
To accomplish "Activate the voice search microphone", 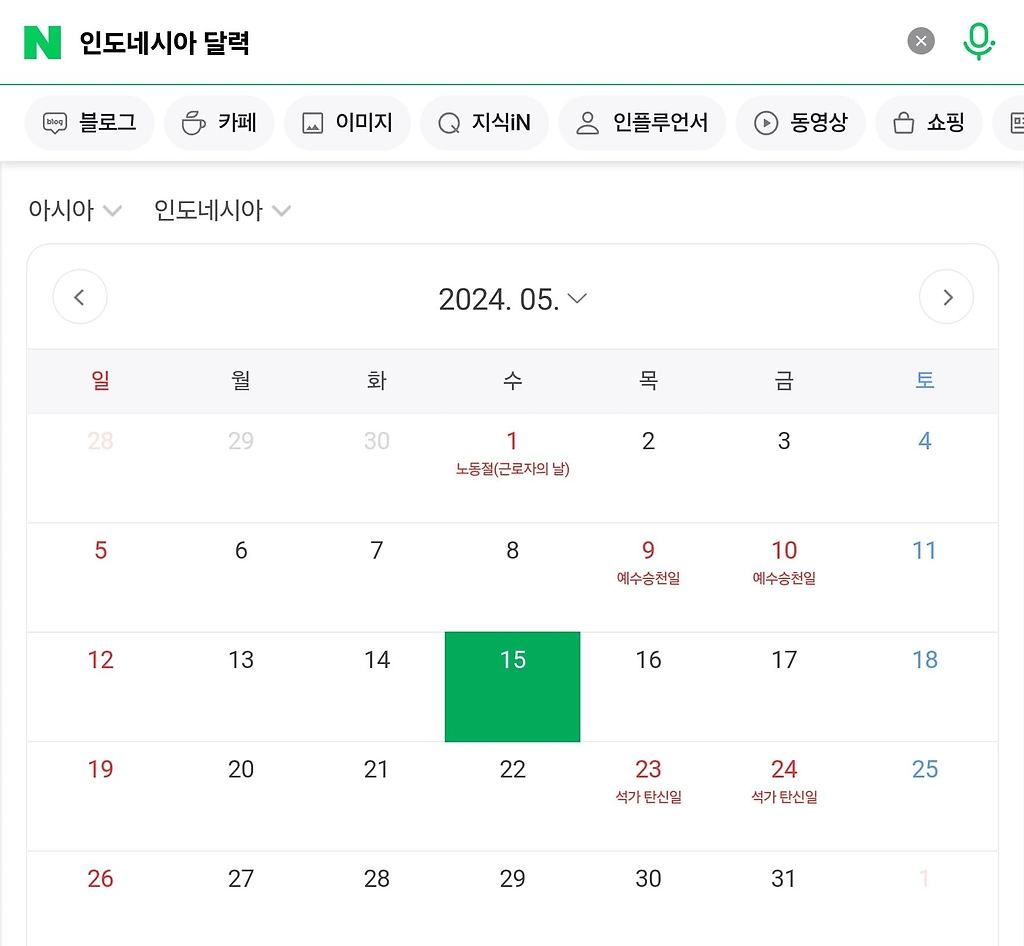I will pos(979,41).
